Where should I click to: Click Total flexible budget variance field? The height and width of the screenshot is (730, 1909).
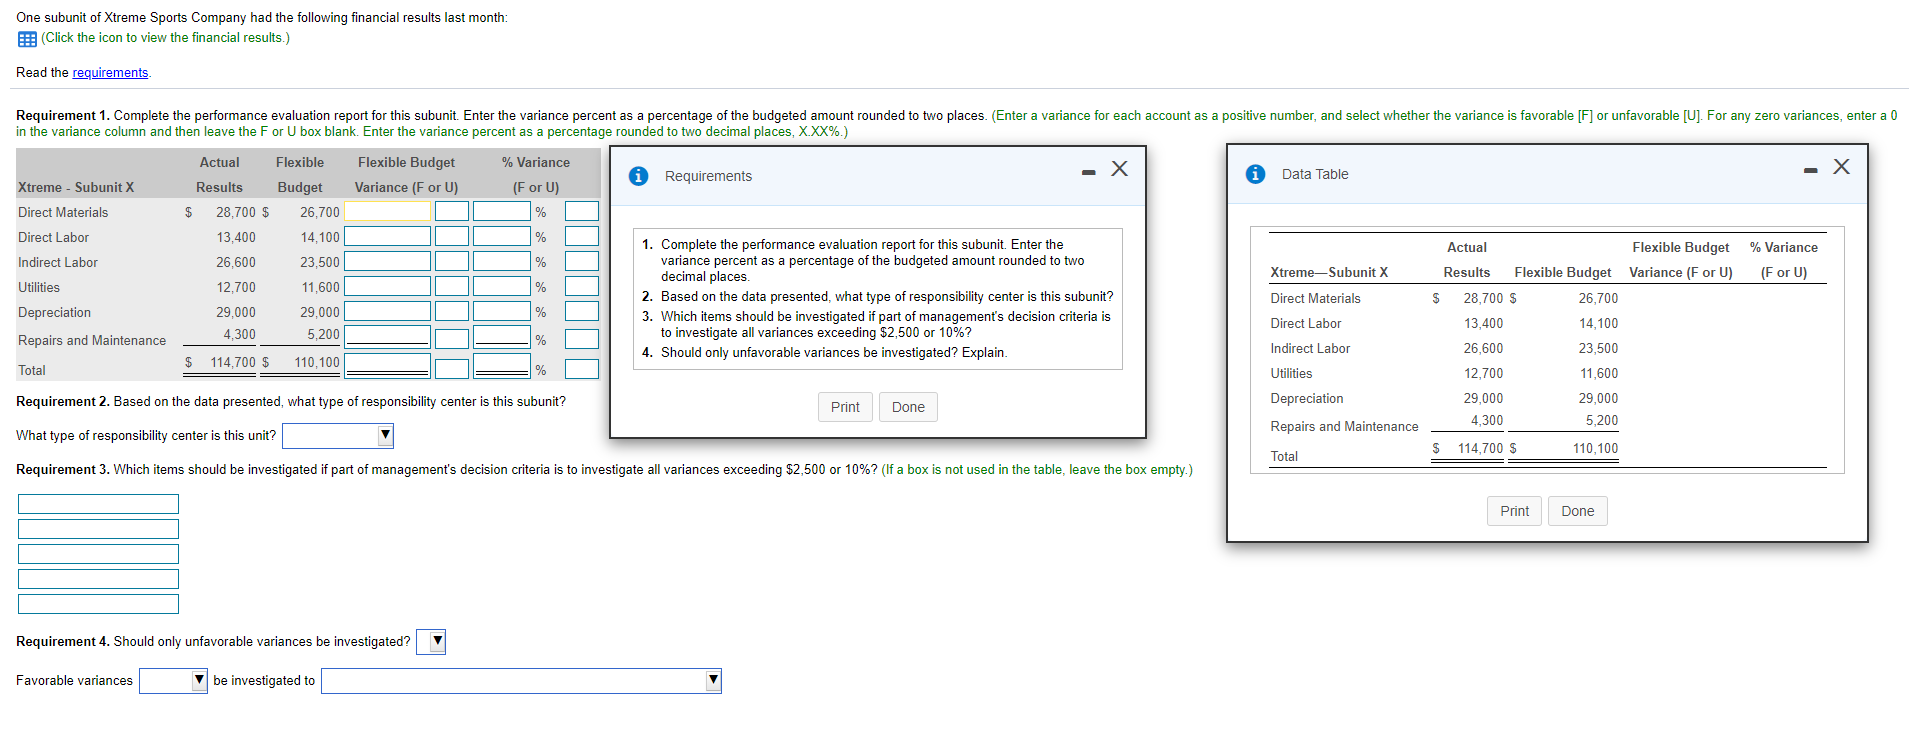pos(388,365)
